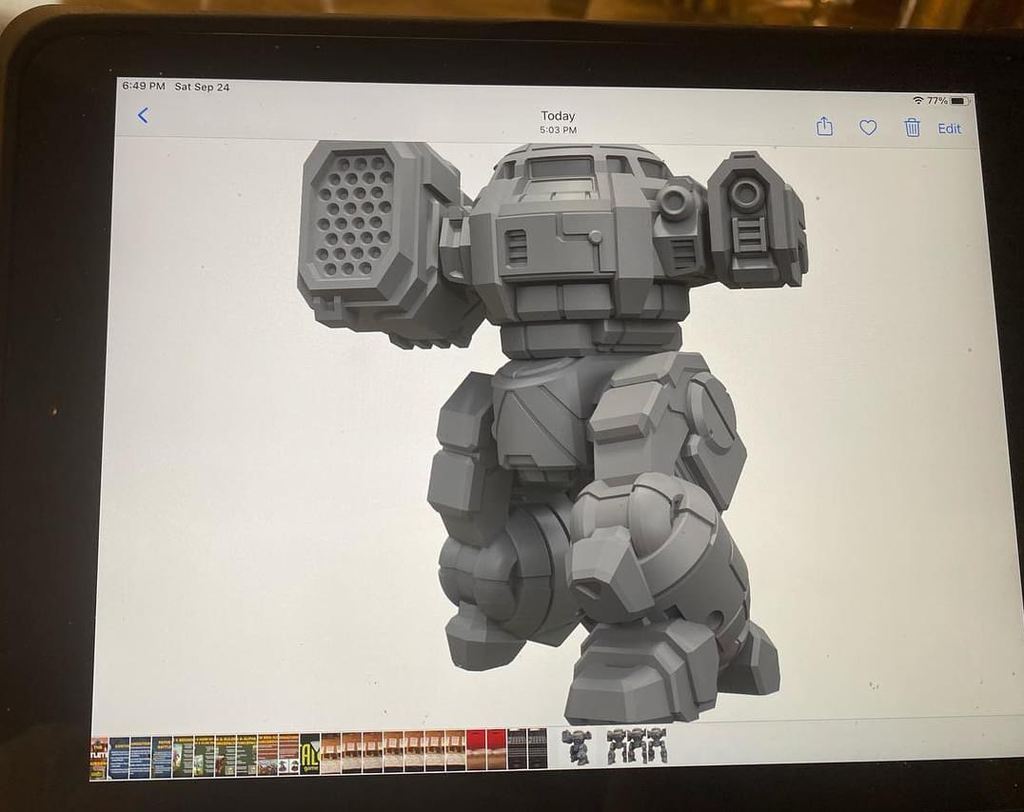Choose the first red thumbnail in filmstrip

pyautogui.click(x=476, y=749)
